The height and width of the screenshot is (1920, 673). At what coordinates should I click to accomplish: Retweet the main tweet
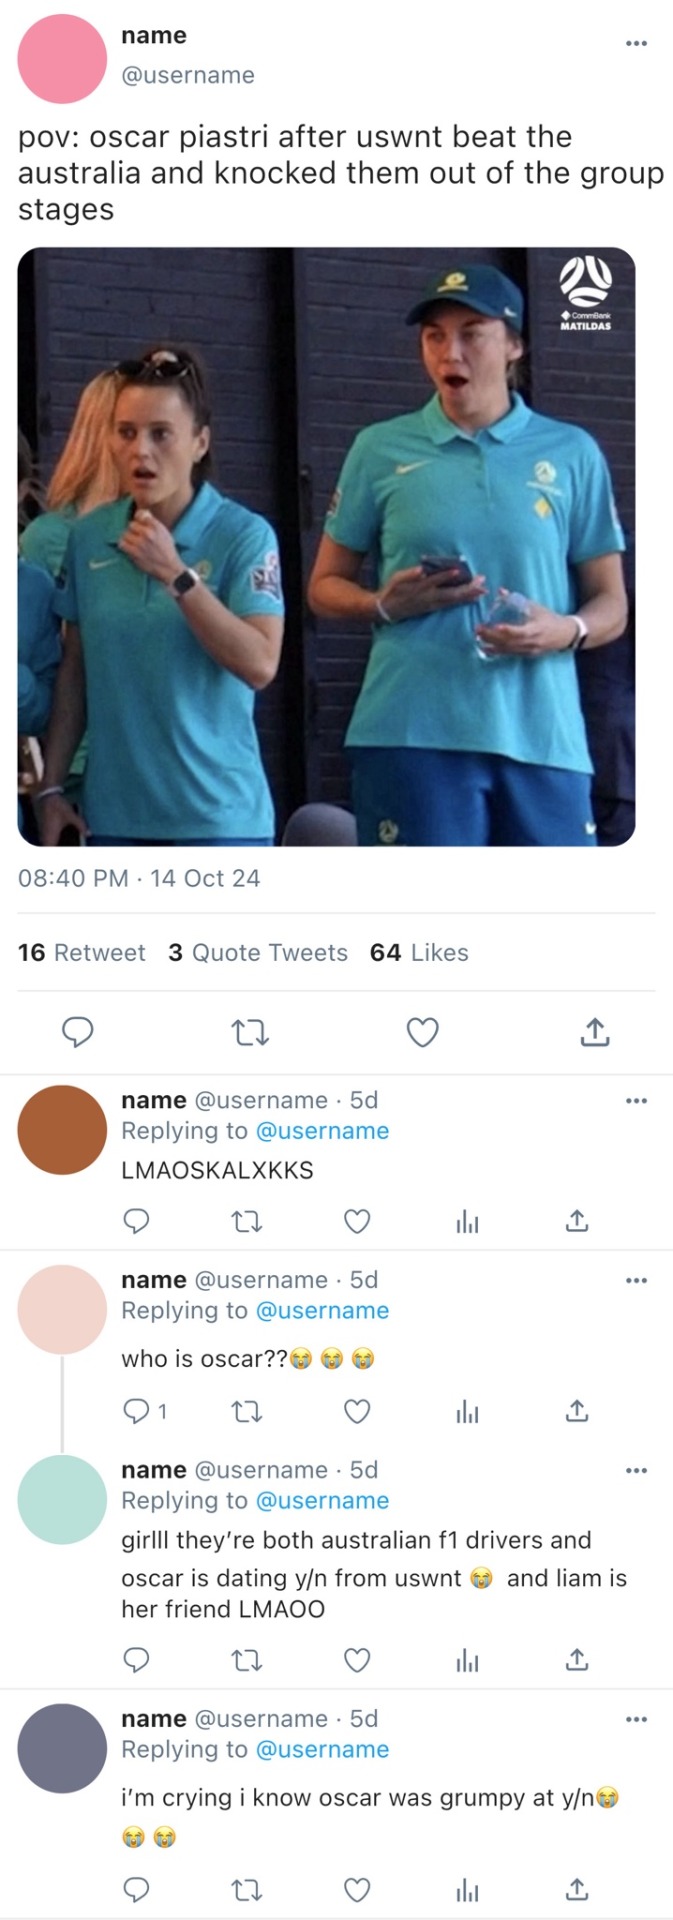pos(250,1032)
